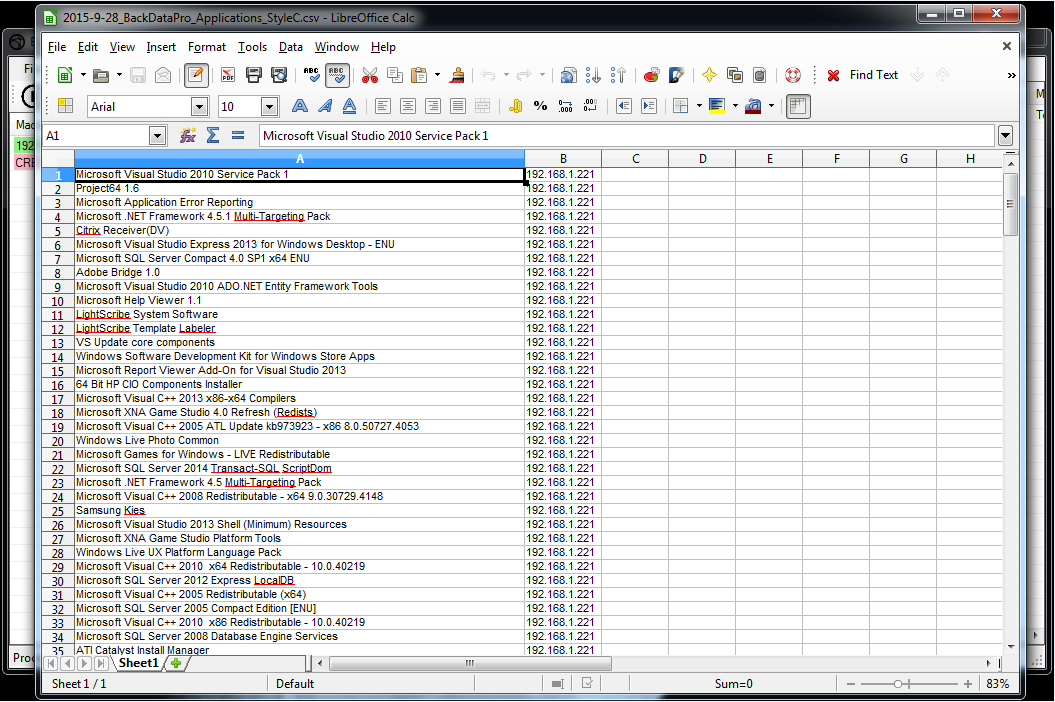Align cell text left
The width and height of the screenshot is (1055, 702).
pos(383,106)
